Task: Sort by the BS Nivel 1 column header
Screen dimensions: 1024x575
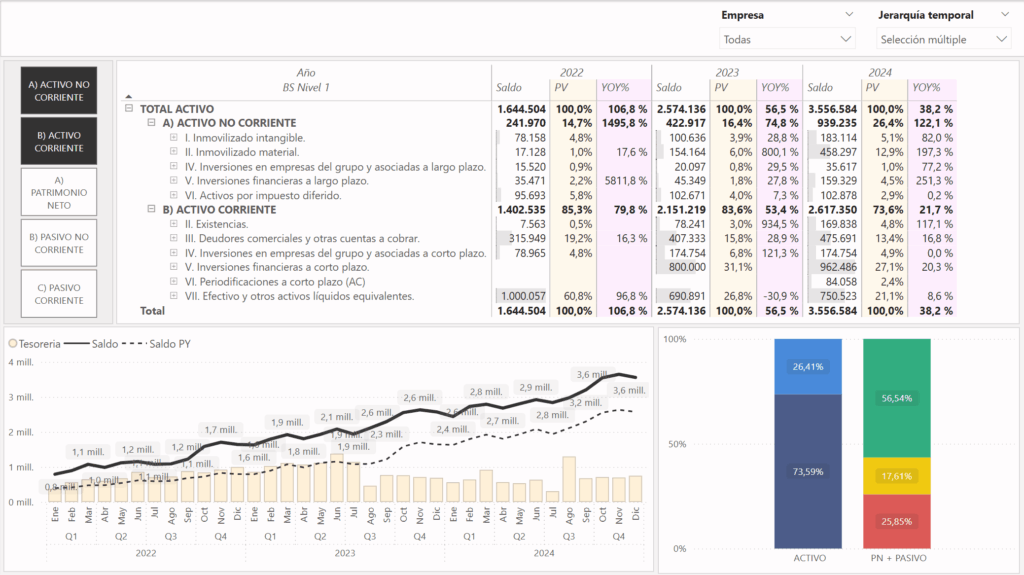Action: [x=306, y=87]
